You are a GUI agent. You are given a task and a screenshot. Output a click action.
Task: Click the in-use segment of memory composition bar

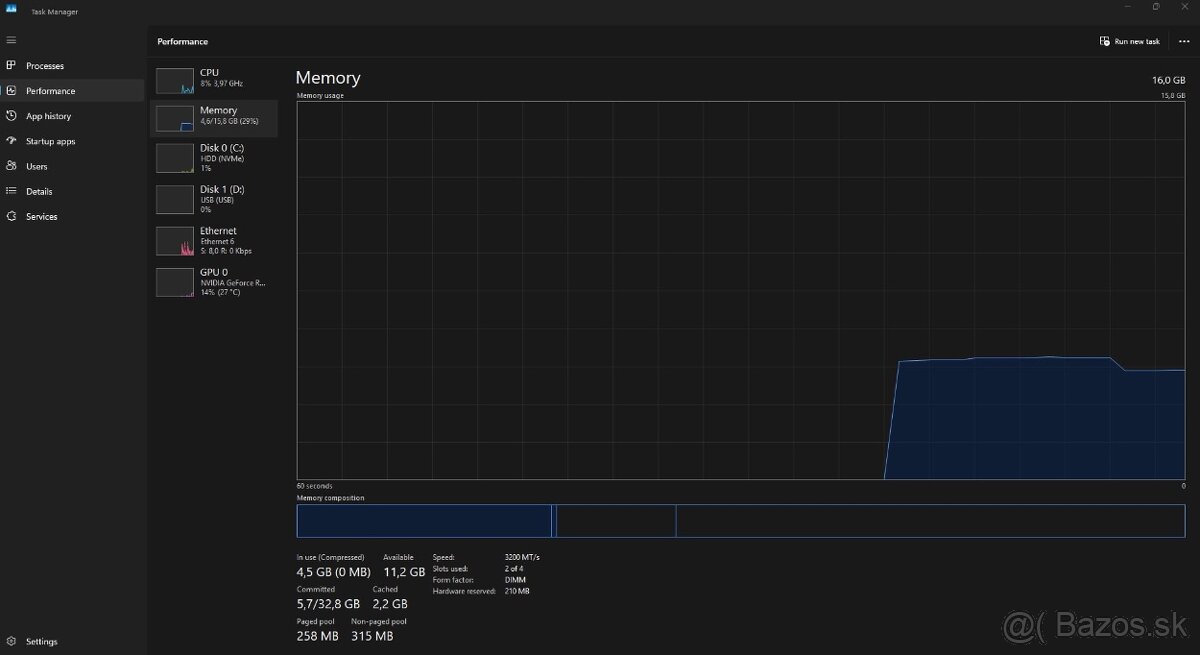424,521
